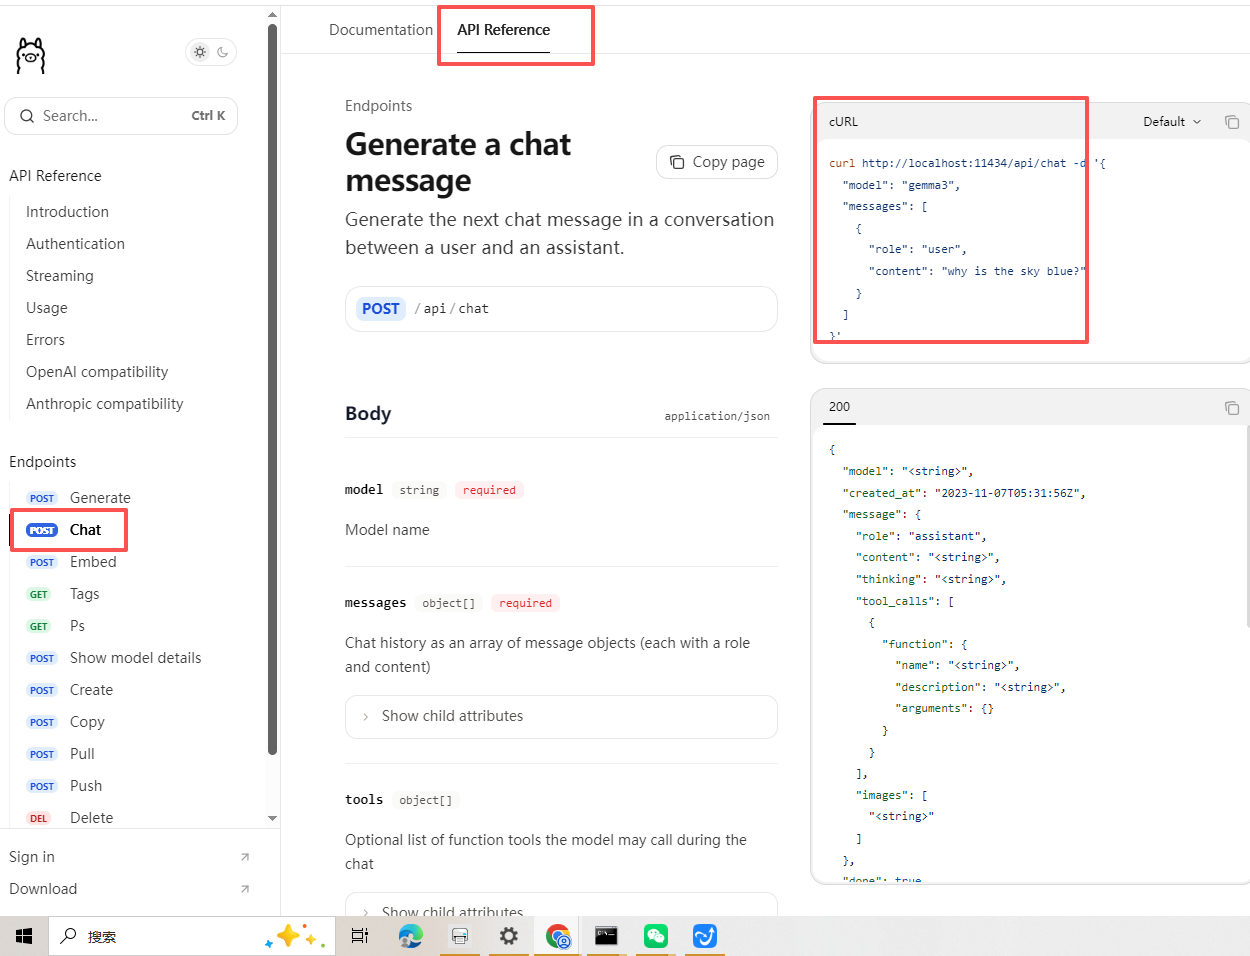The width and height of the screenshot is (1250, 956).
Task: Click the application/json content type label
Action: (717, 416)
